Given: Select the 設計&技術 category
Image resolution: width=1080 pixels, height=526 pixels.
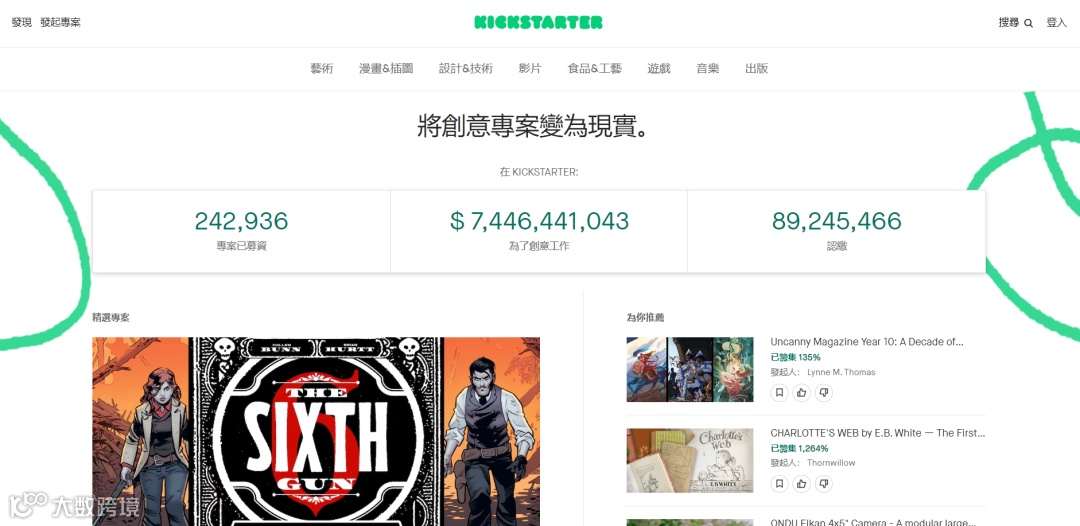Looking at the screenshot, I should tap(466, 68).
